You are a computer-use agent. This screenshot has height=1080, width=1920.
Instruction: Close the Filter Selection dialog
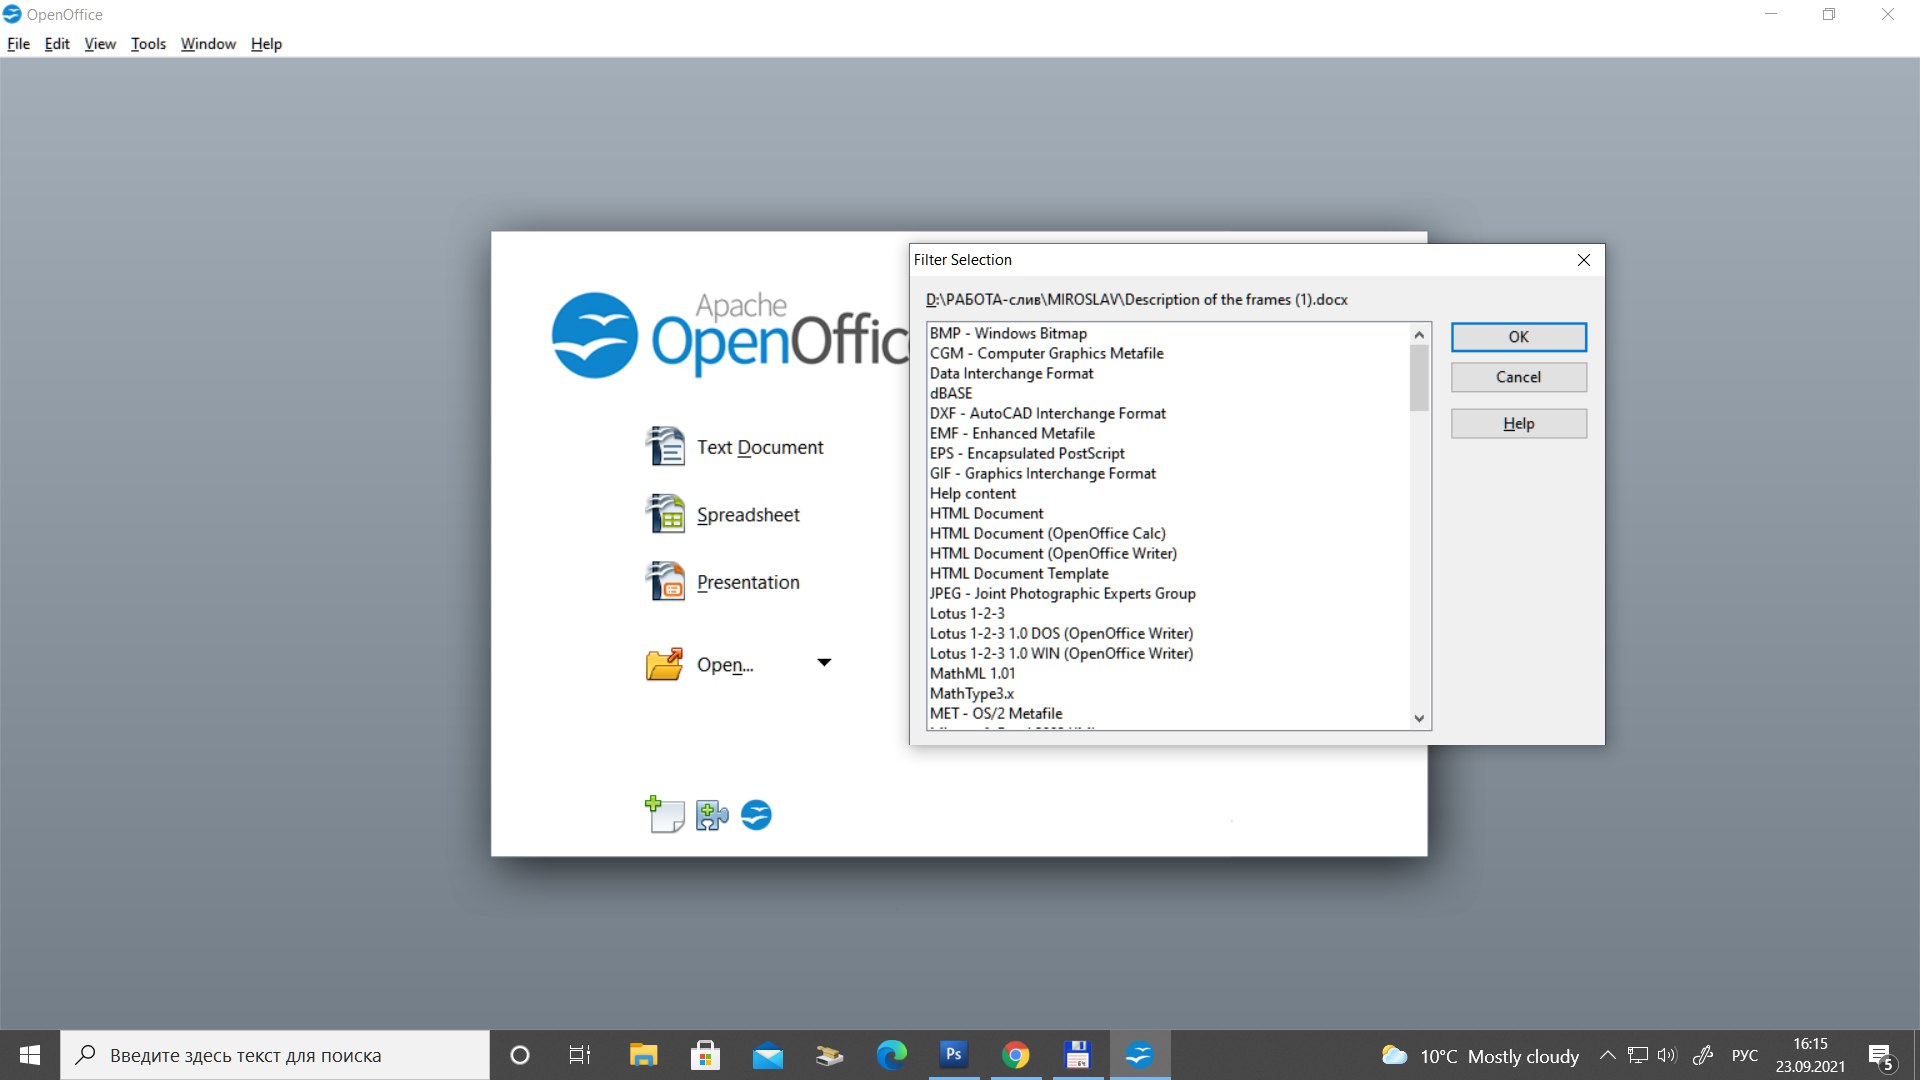1584,260
